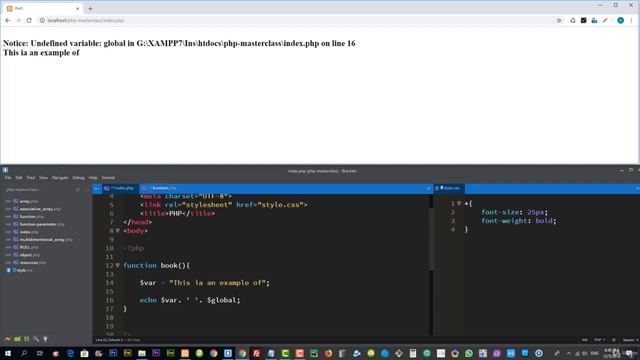
Task: Click the black square extension icon in Chrome
Action: (584, 20)
